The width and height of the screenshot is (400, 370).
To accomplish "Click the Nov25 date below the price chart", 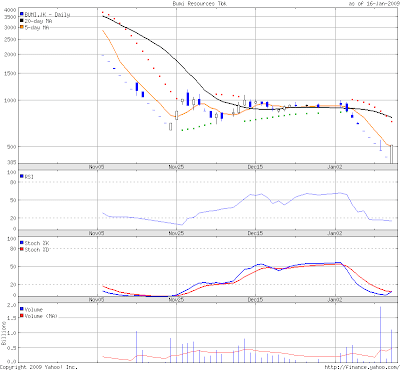I will (x=176, y=167).
